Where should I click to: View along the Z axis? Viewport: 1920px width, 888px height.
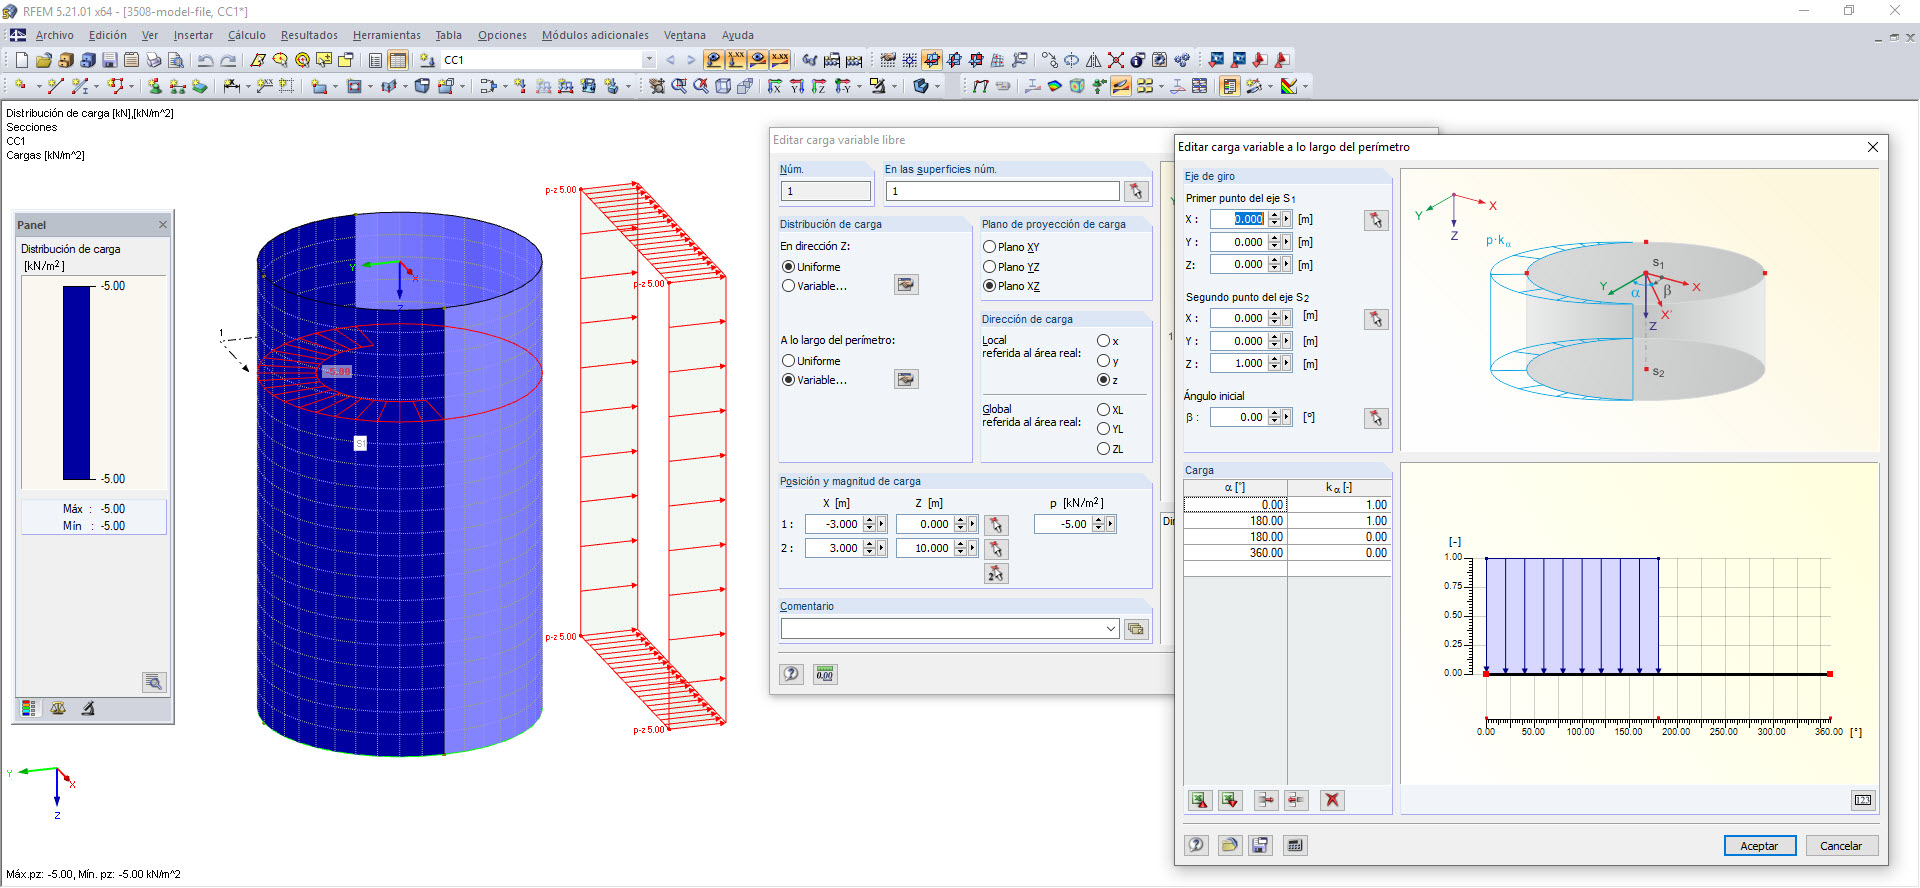pyautogui.click(x=819, y=86)
